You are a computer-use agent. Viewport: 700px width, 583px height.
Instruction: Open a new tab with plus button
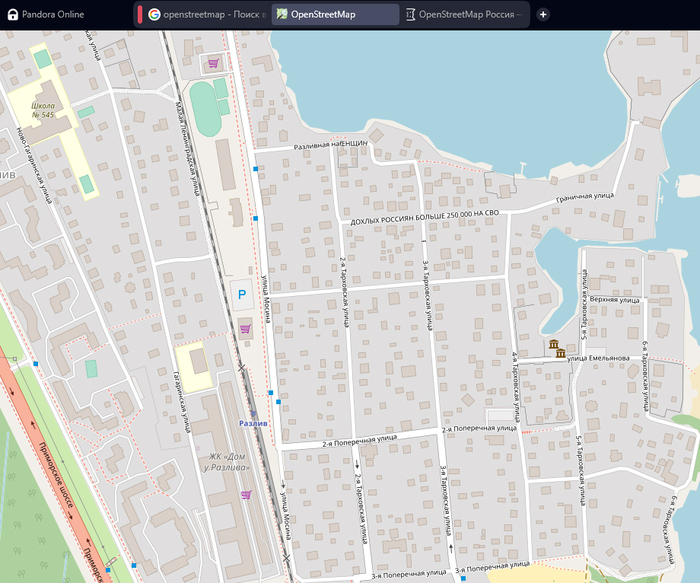[x=543, y=15]
